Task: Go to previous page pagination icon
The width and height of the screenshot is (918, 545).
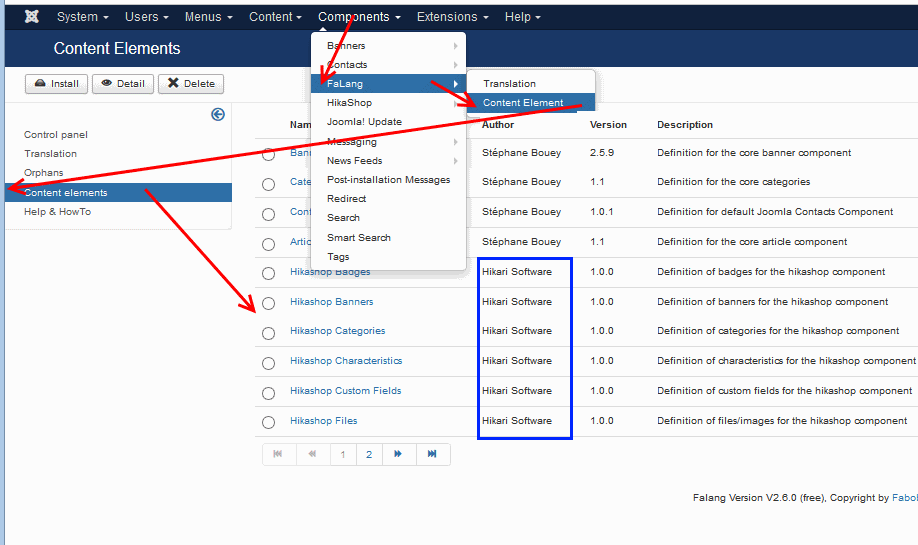Action: click(x=313, y=454)
